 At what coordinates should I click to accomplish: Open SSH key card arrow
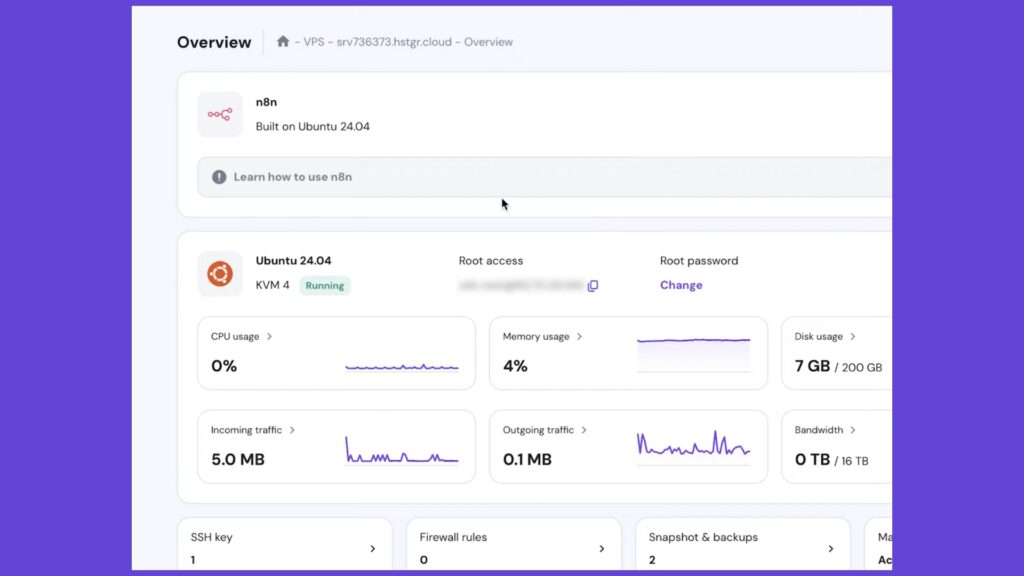373,549
